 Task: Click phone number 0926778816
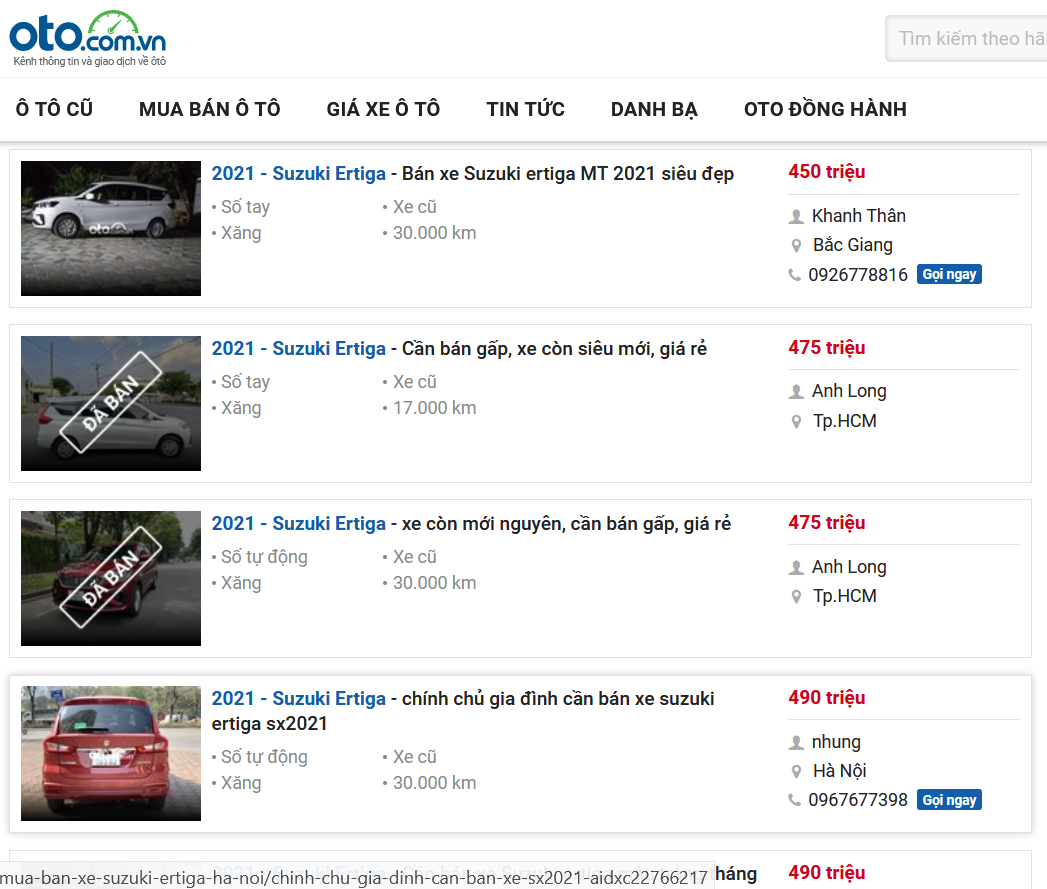click(x=858, y=275)
